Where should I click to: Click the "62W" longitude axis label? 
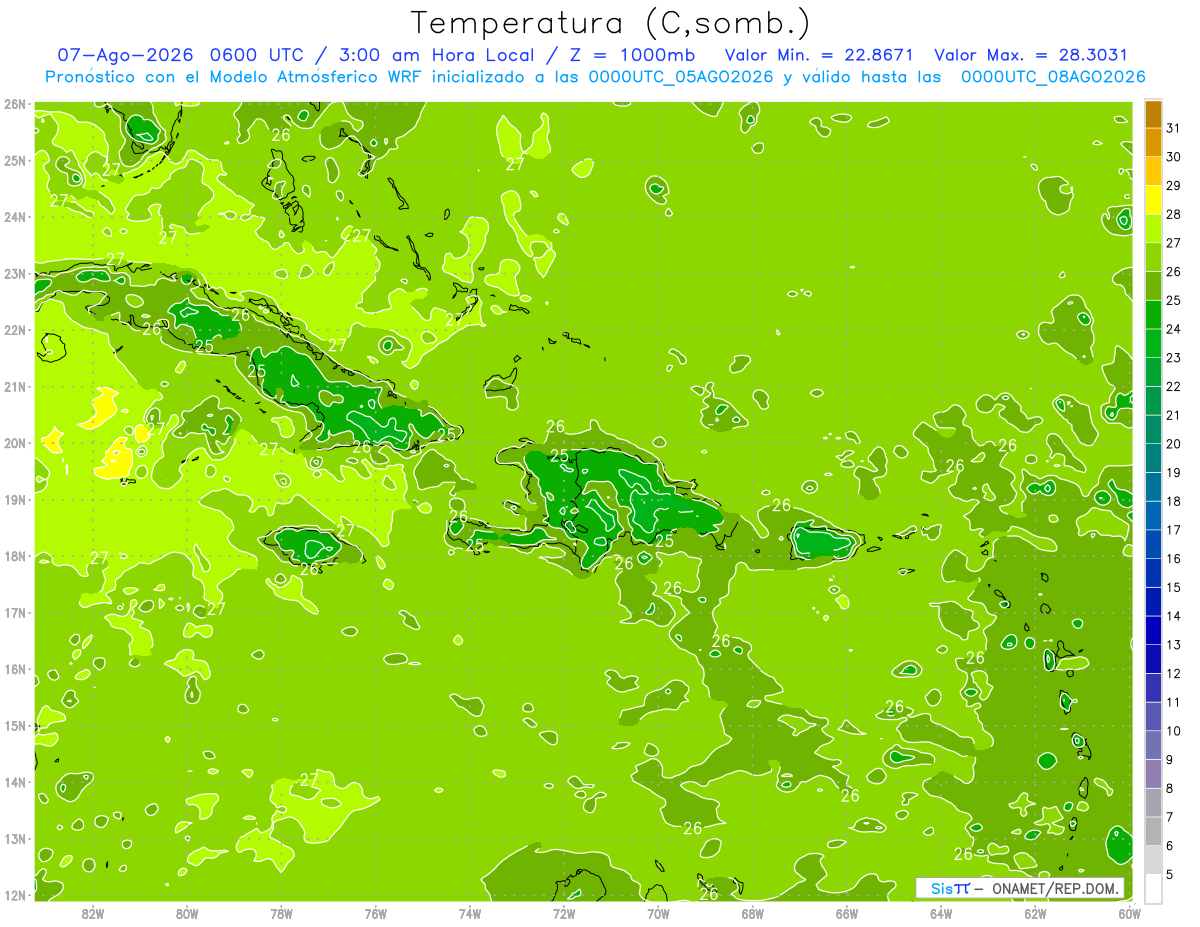1036,913
